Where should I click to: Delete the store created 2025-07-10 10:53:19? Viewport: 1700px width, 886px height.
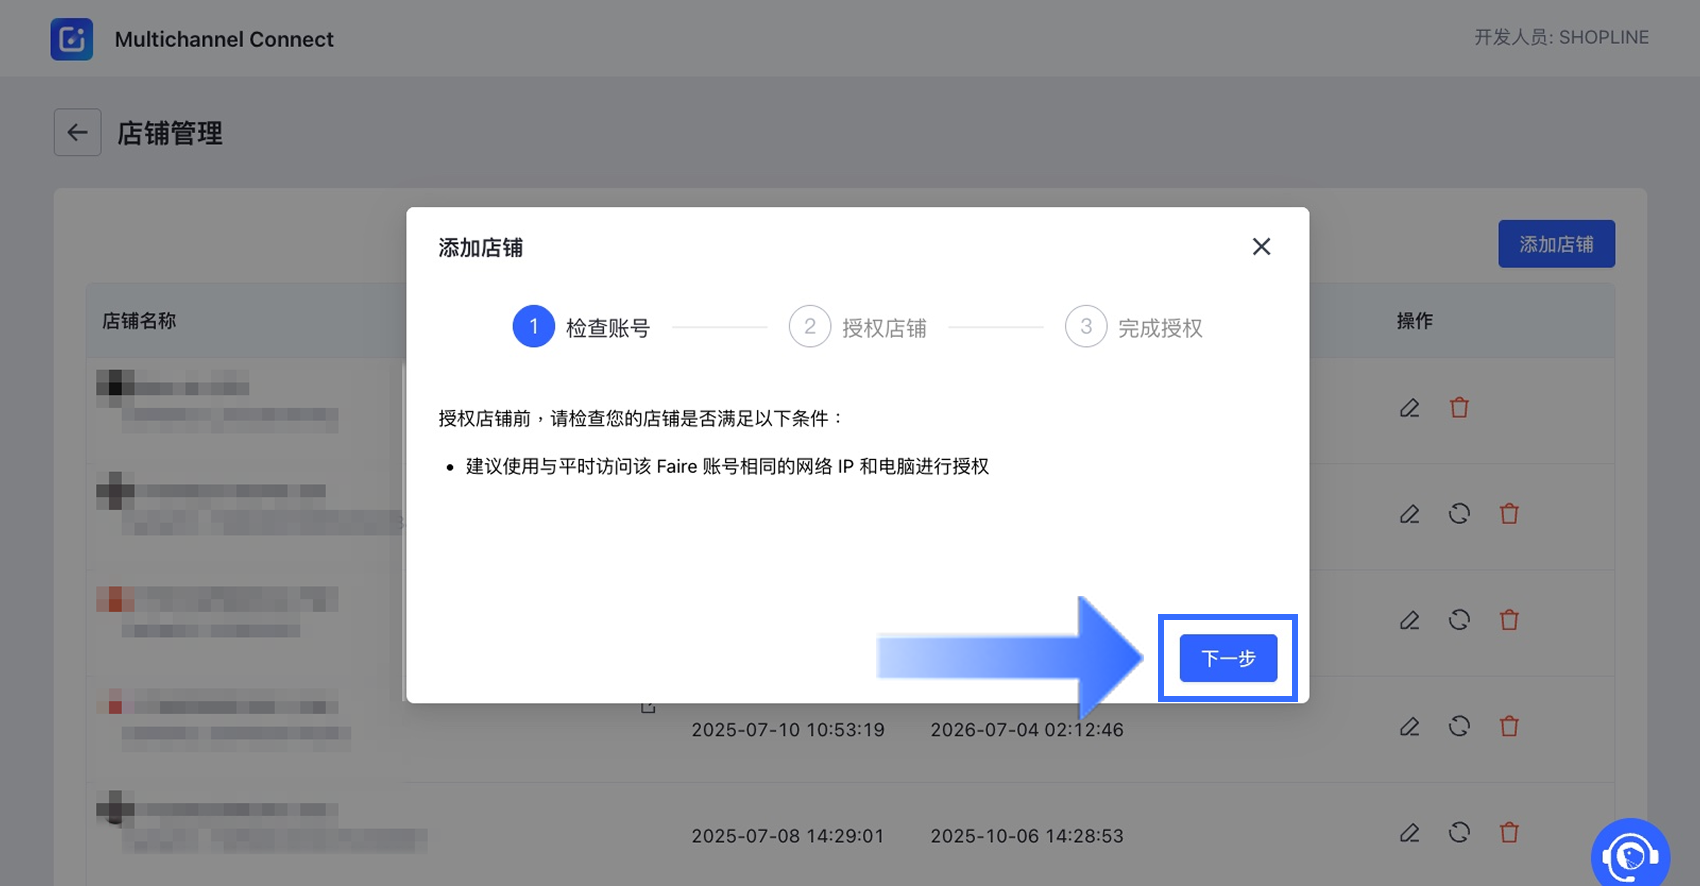click(1509, 726)
